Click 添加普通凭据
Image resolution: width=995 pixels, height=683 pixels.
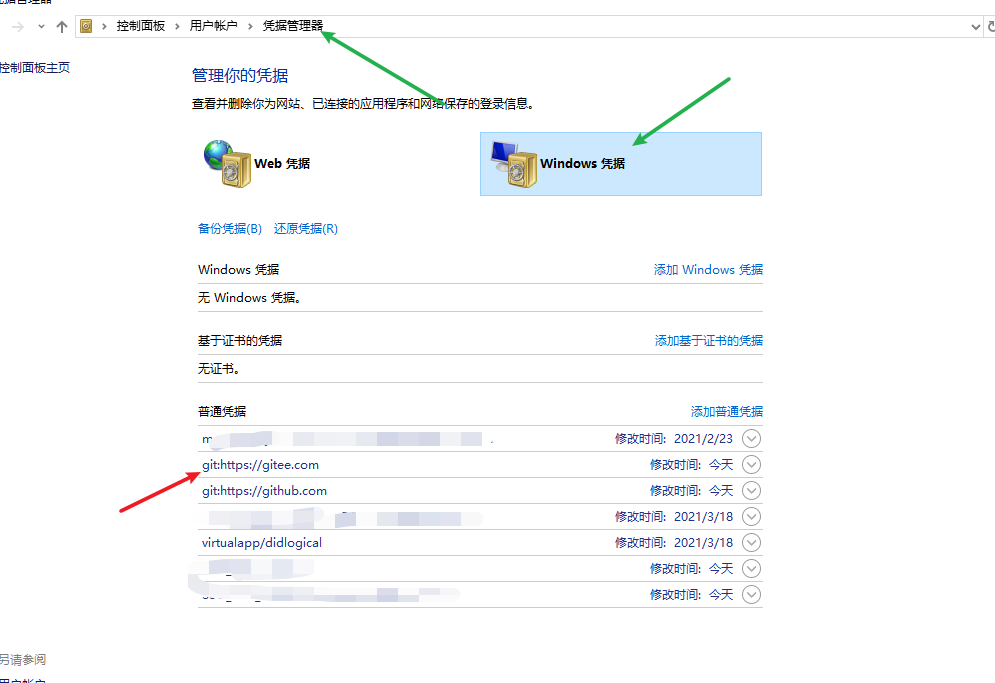[725, 411]
